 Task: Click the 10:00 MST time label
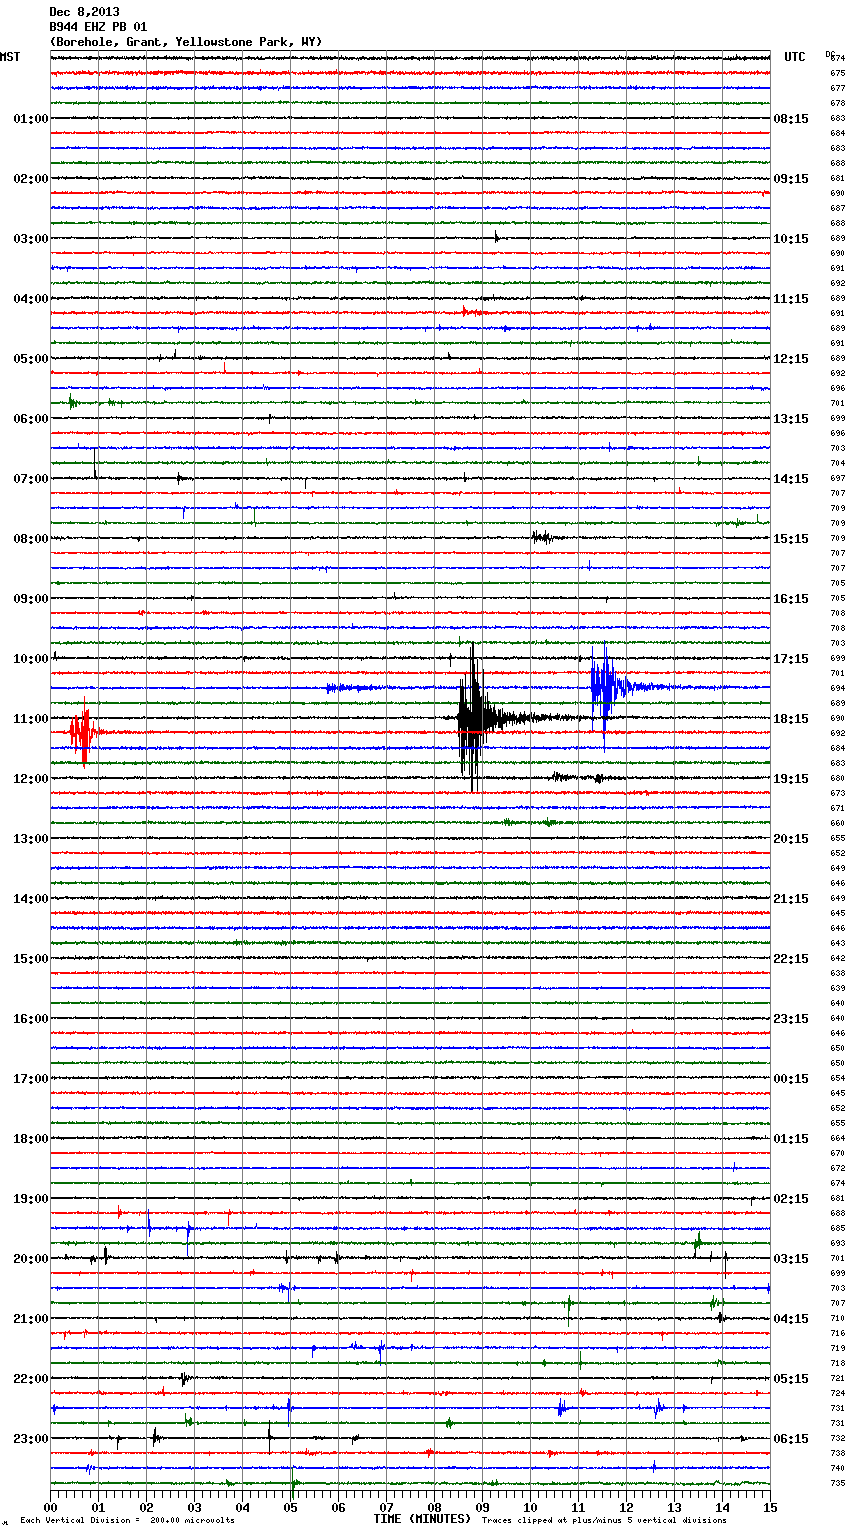tap(31, 659)
